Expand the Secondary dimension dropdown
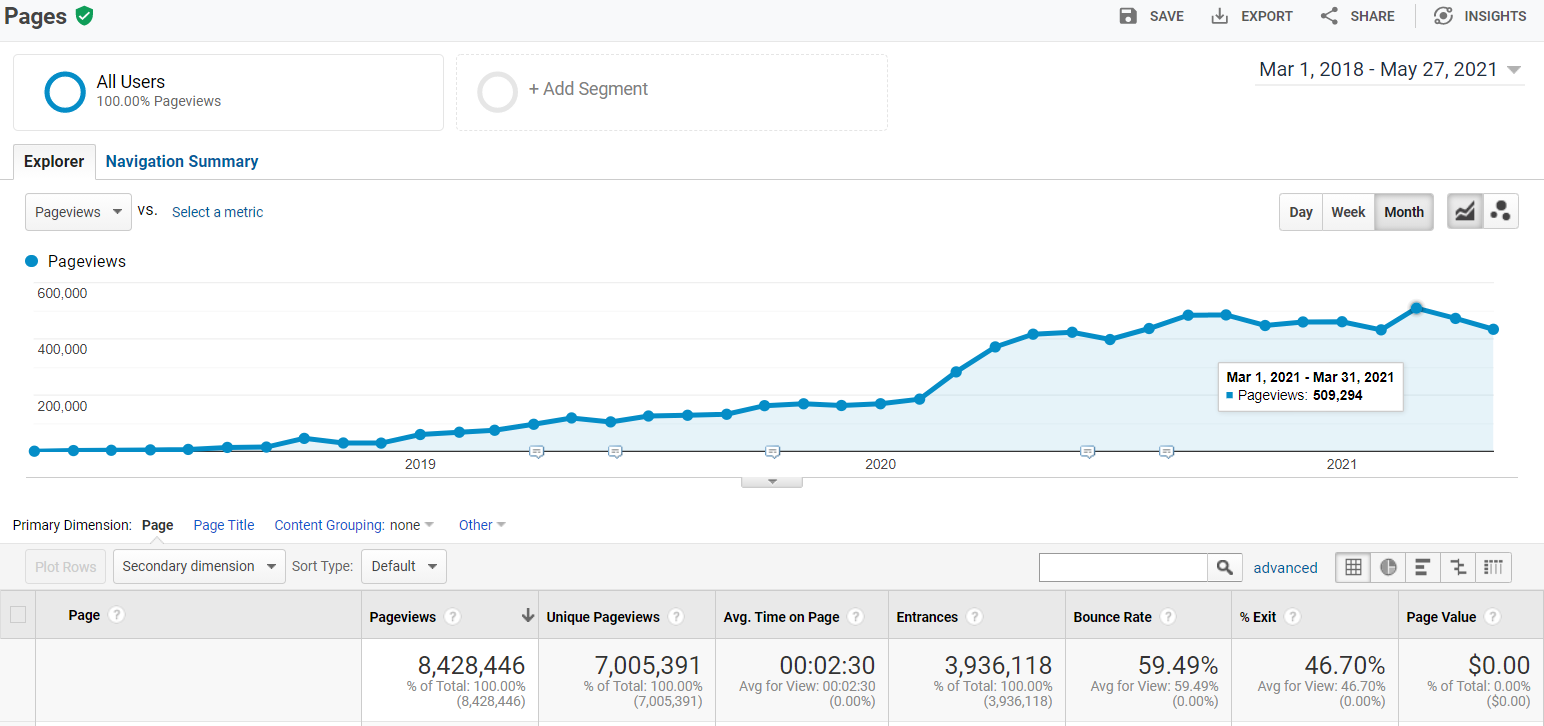The height and width of the screenshot is (726, 1544). 199,566
